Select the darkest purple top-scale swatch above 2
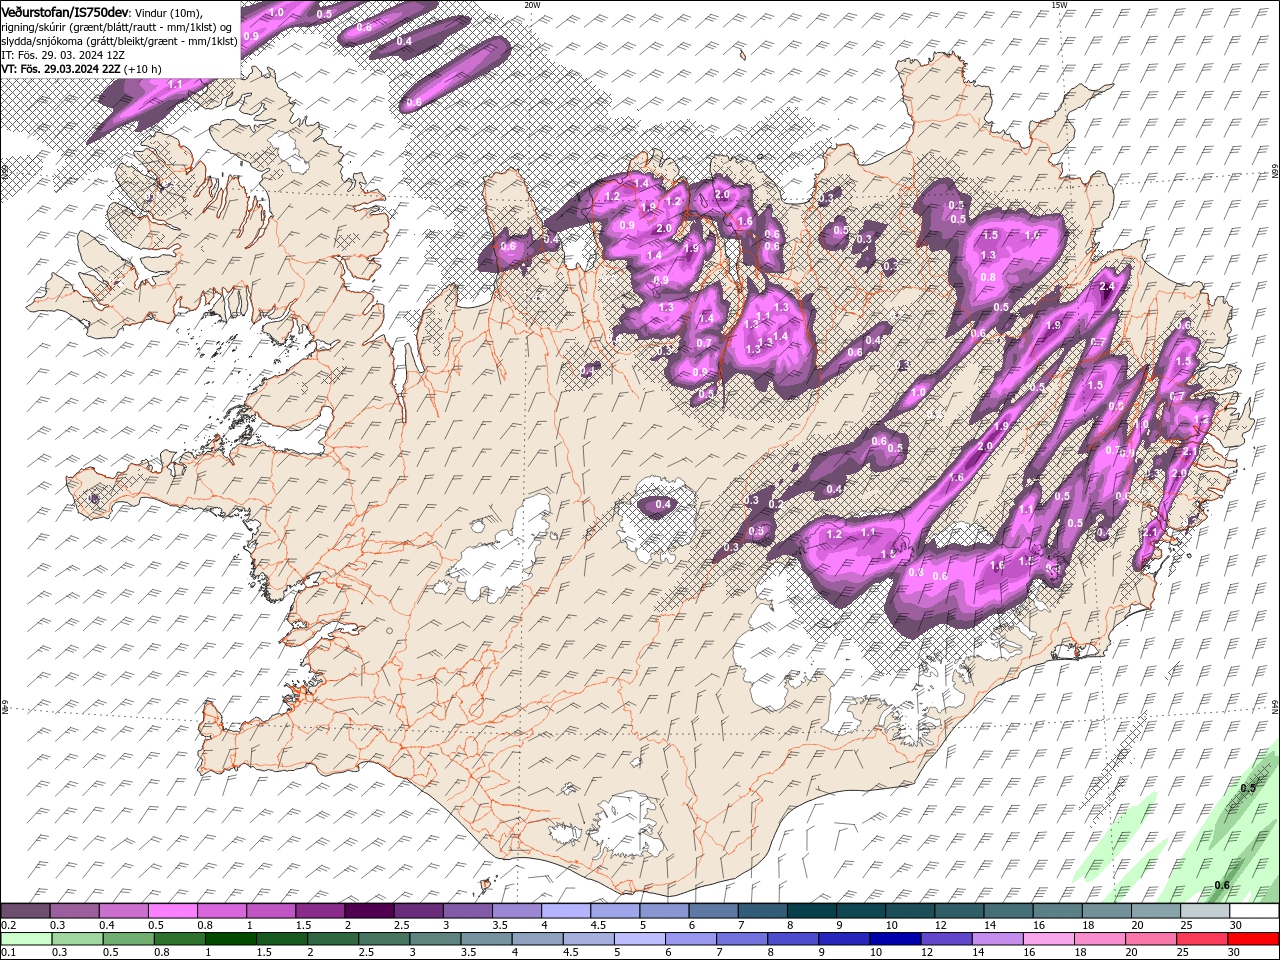 (x=368, y=911)
